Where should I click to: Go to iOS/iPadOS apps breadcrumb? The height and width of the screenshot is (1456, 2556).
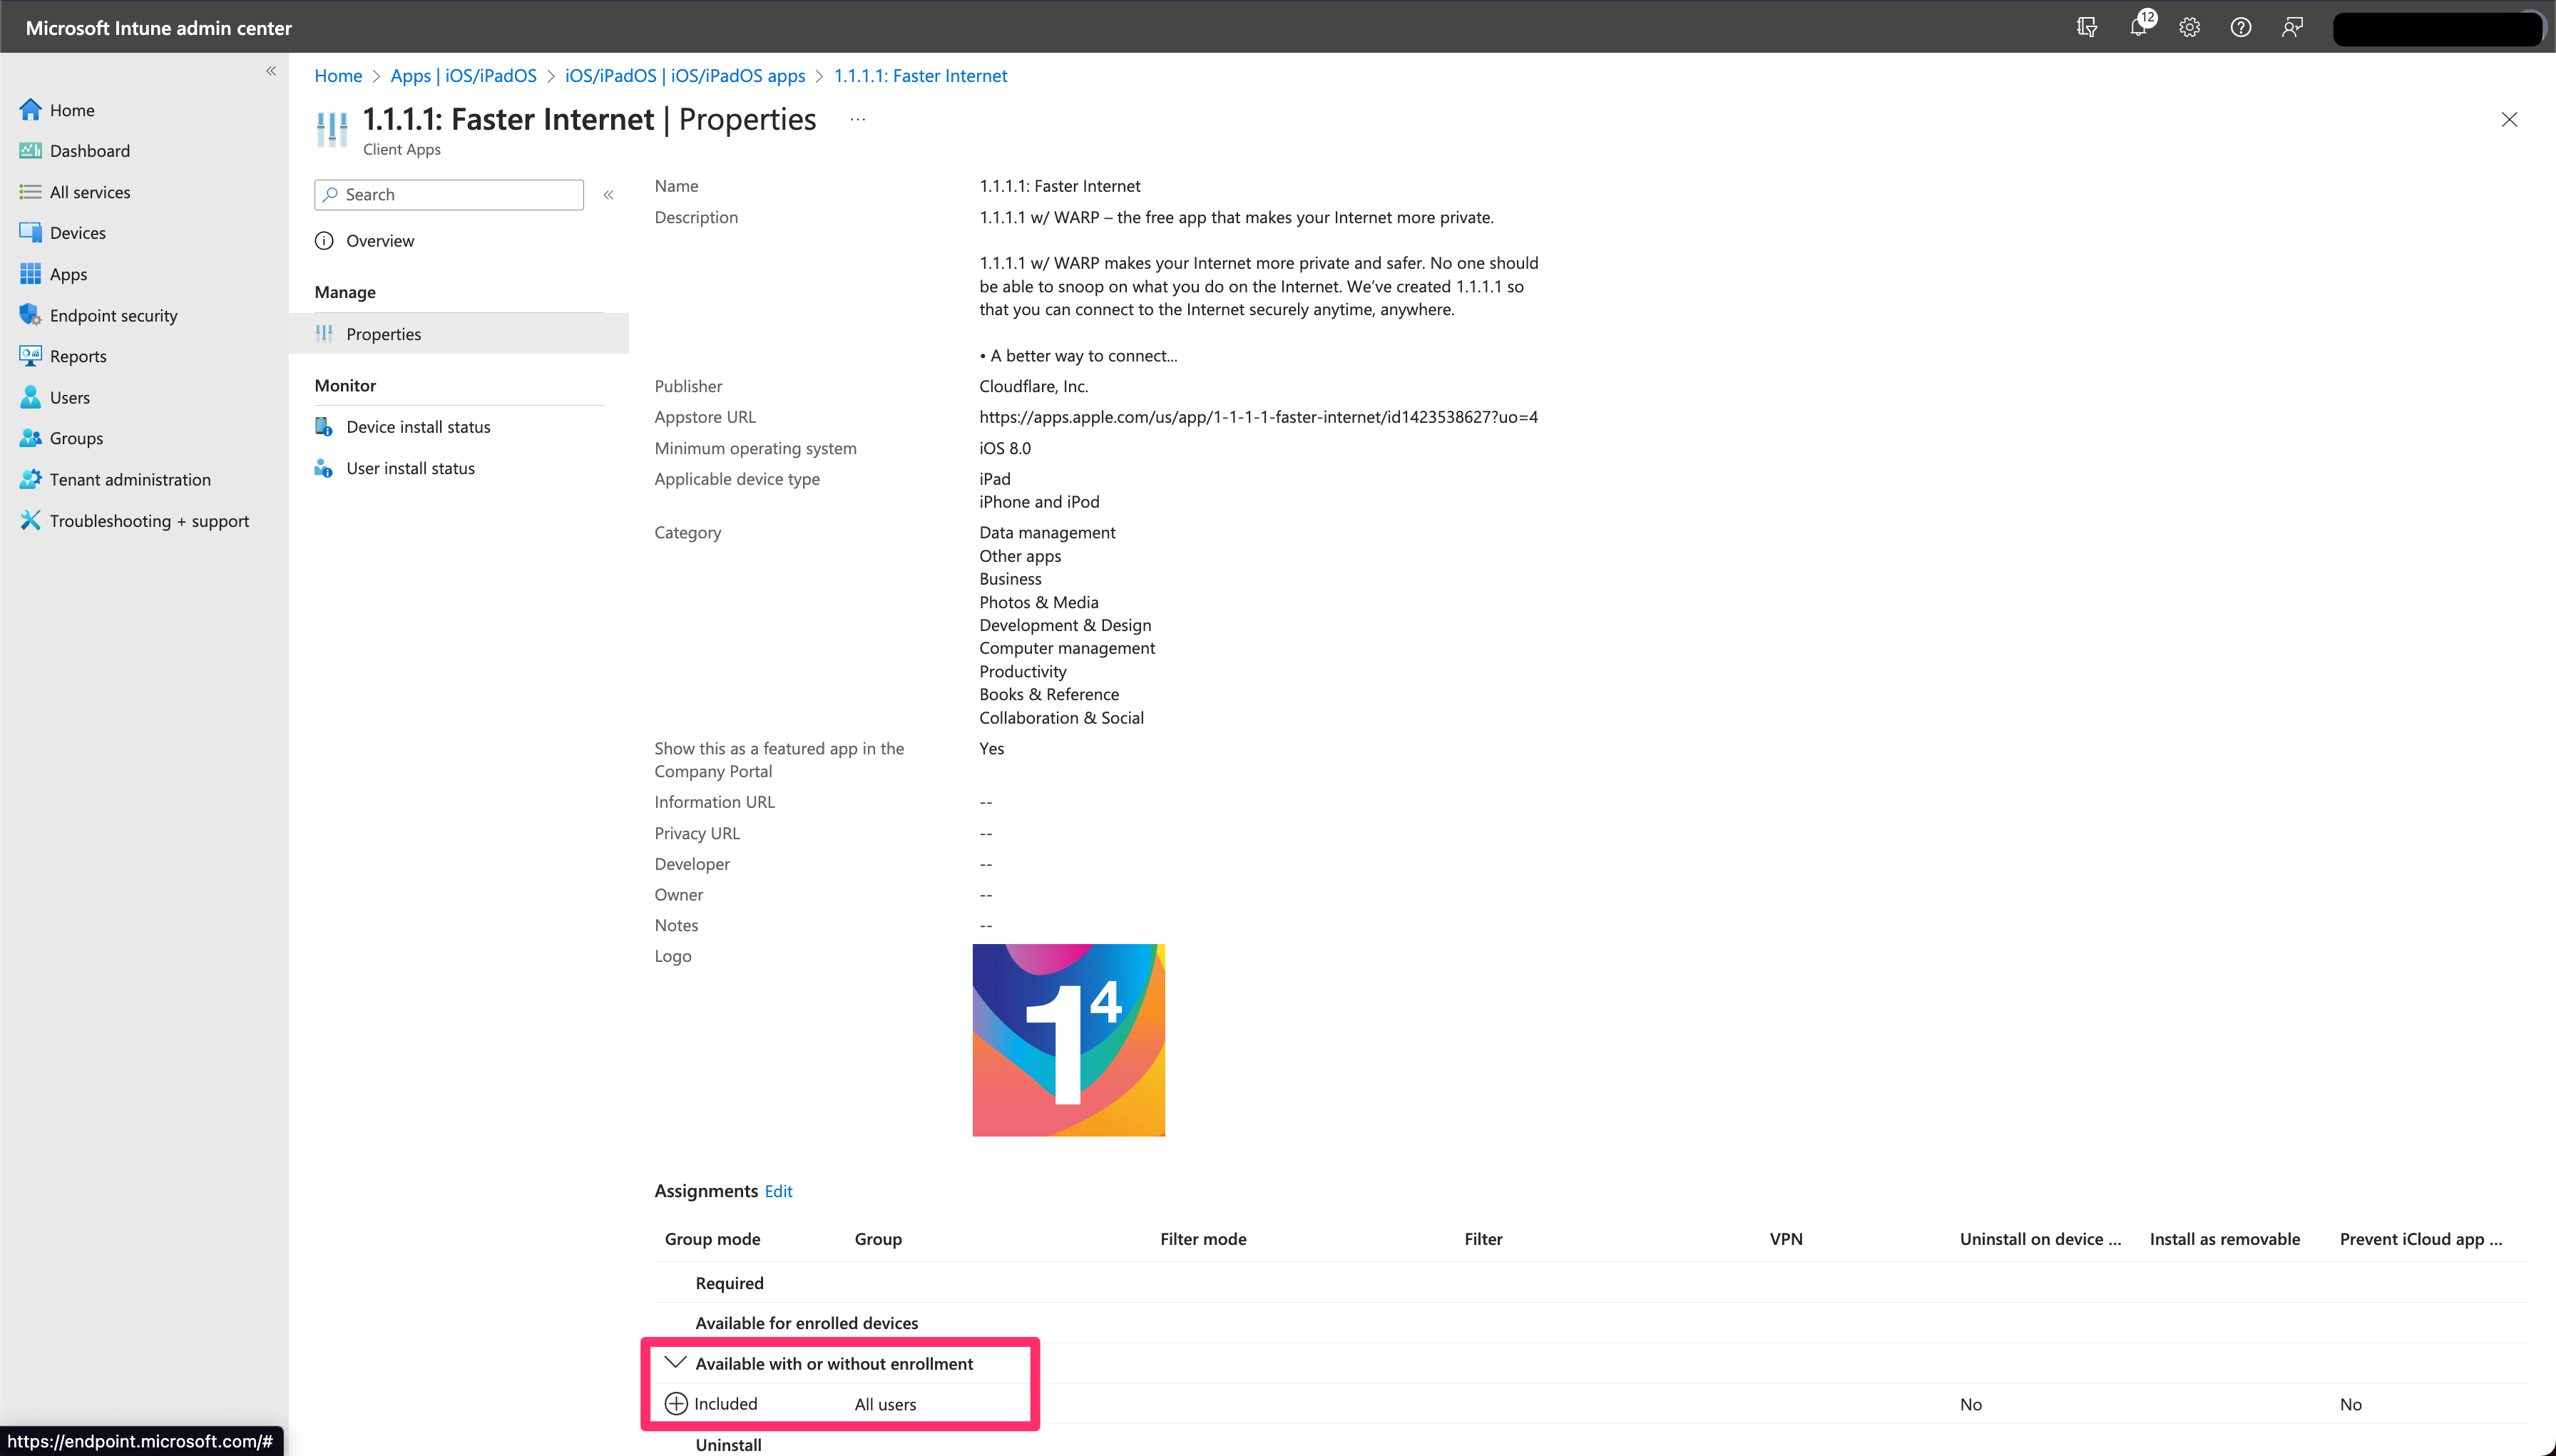point(685,76)
